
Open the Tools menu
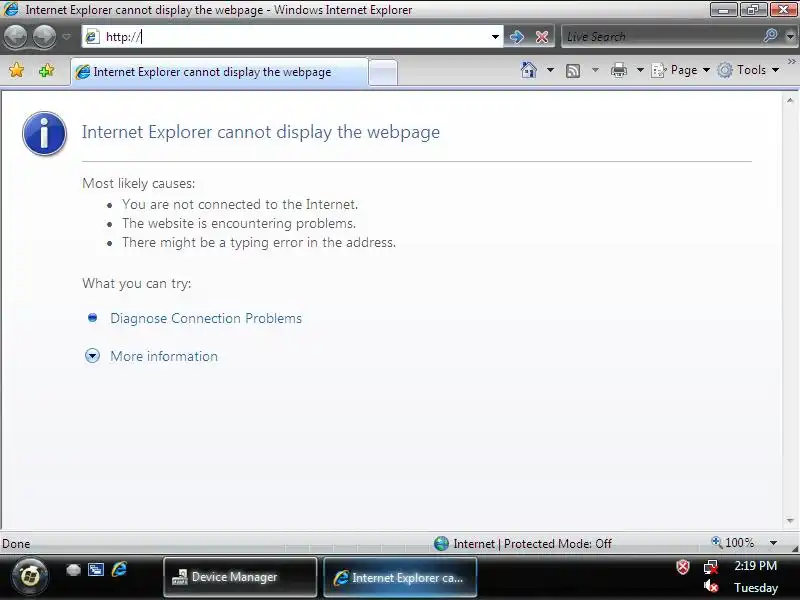748,70
